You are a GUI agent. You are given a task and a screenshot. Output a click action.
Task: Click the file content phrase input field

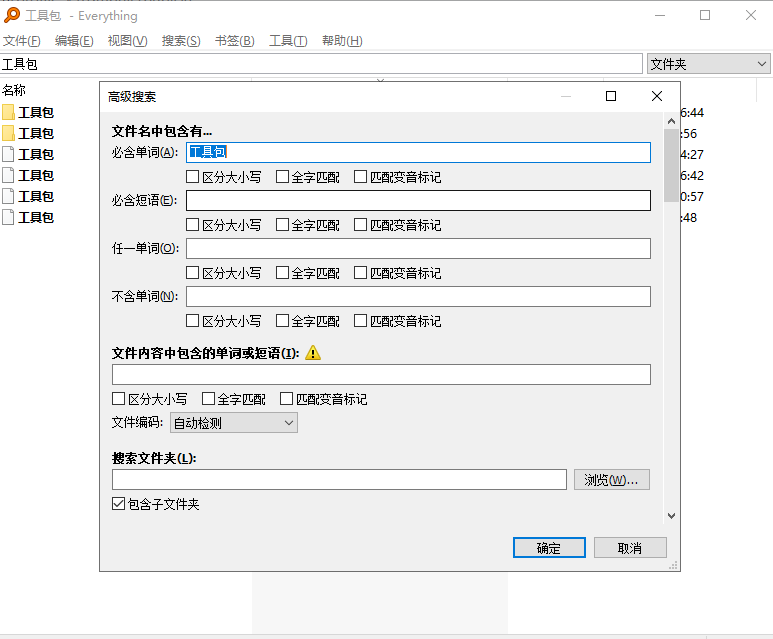click(381, 375)
